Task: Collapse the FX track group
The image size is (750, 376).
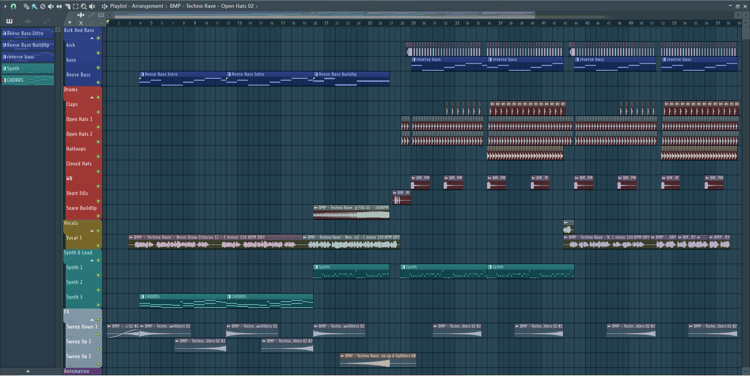Action: pos(92,320)
